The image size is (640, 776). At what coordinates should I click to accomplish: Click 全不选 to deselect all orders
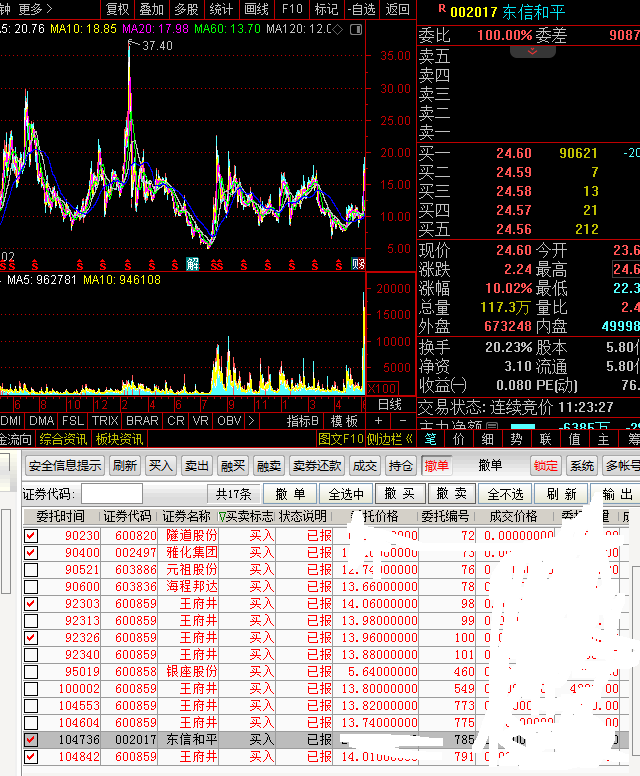(x=505, y=494)
